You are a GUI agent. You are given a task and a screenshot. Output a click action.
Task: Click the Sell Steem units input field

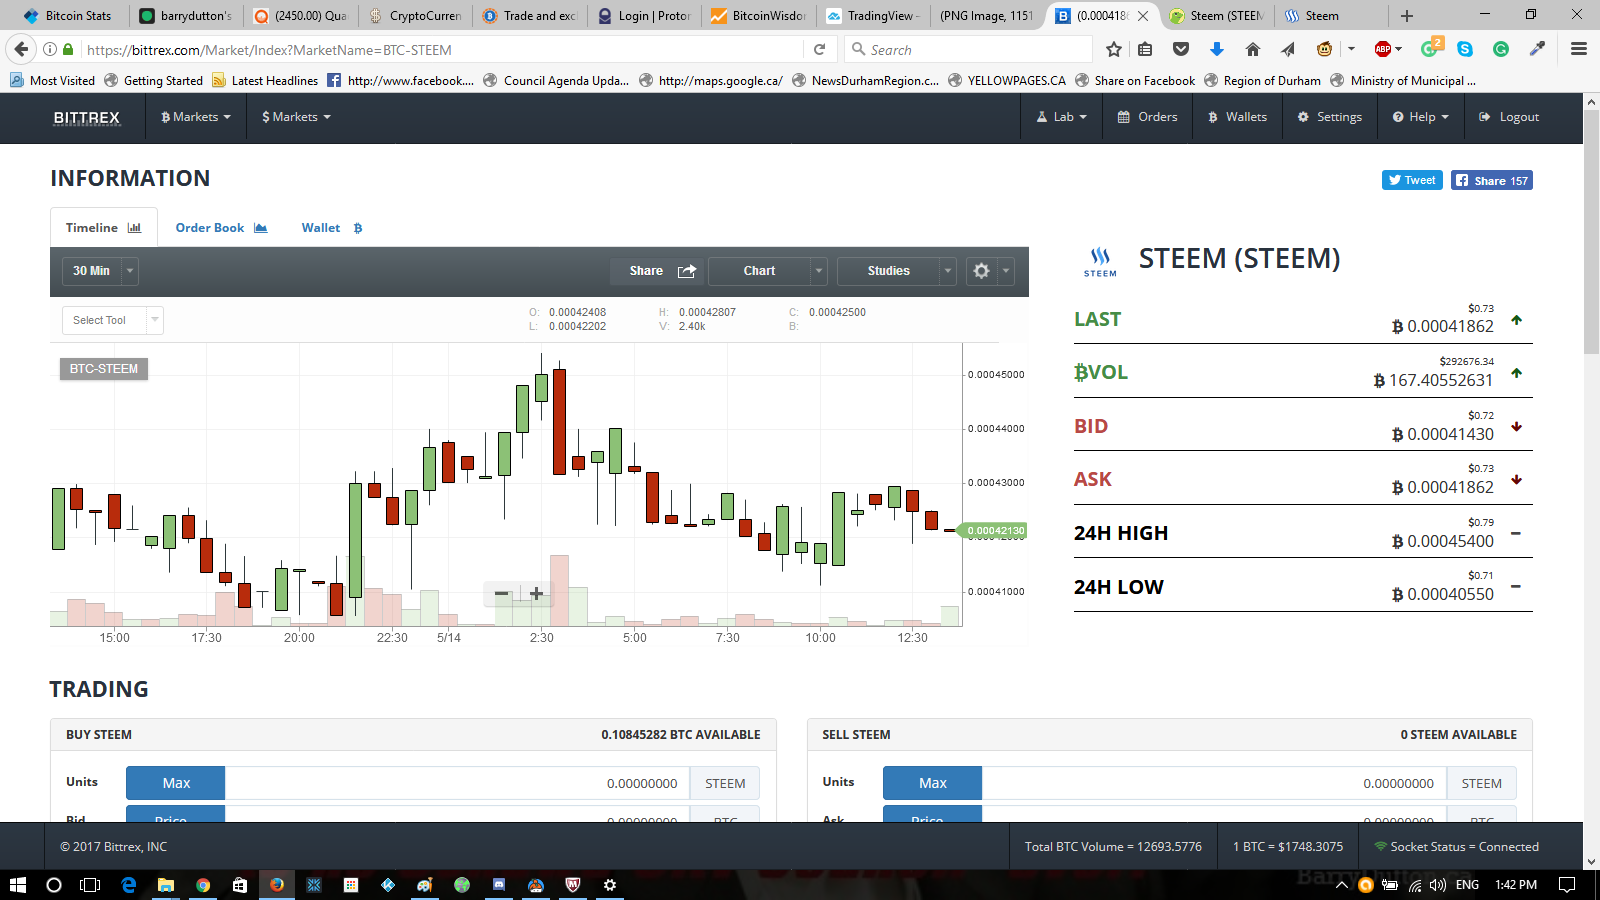[x=1214, y=783]
